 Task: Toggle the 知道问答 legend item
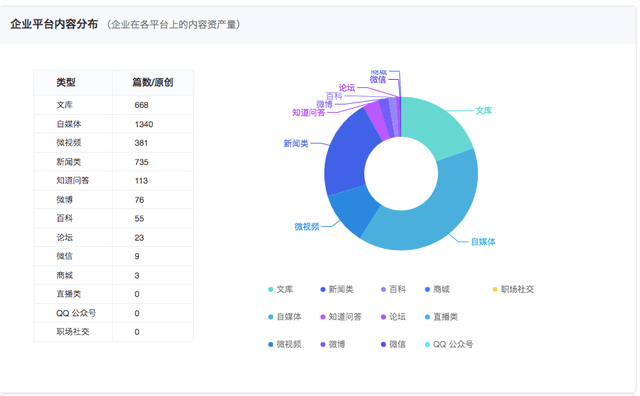(x=341, y=317)
